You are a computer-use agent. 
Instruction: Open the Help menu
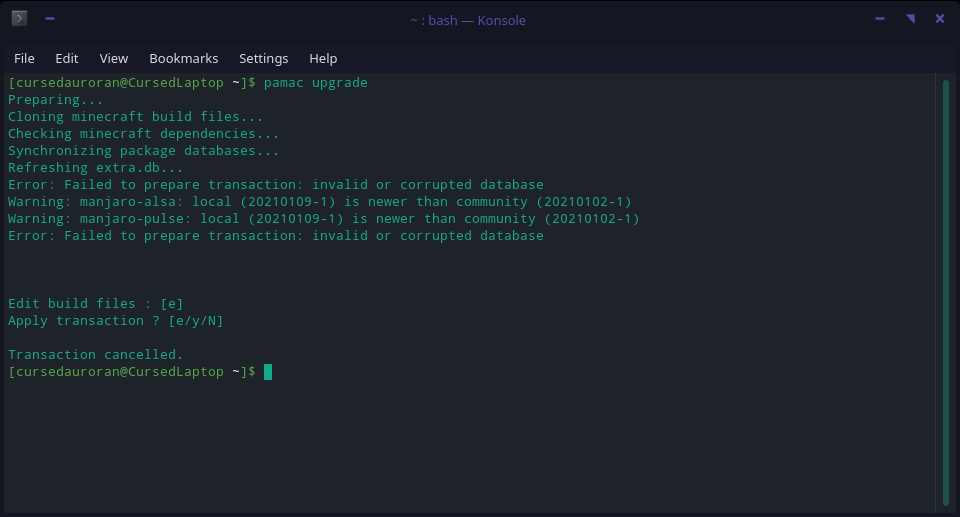click(x=323, y=58)
